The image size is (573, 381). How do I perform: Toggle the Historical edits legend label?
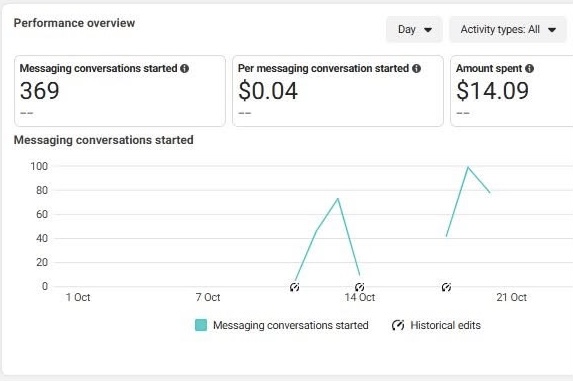tap(445, 325)
